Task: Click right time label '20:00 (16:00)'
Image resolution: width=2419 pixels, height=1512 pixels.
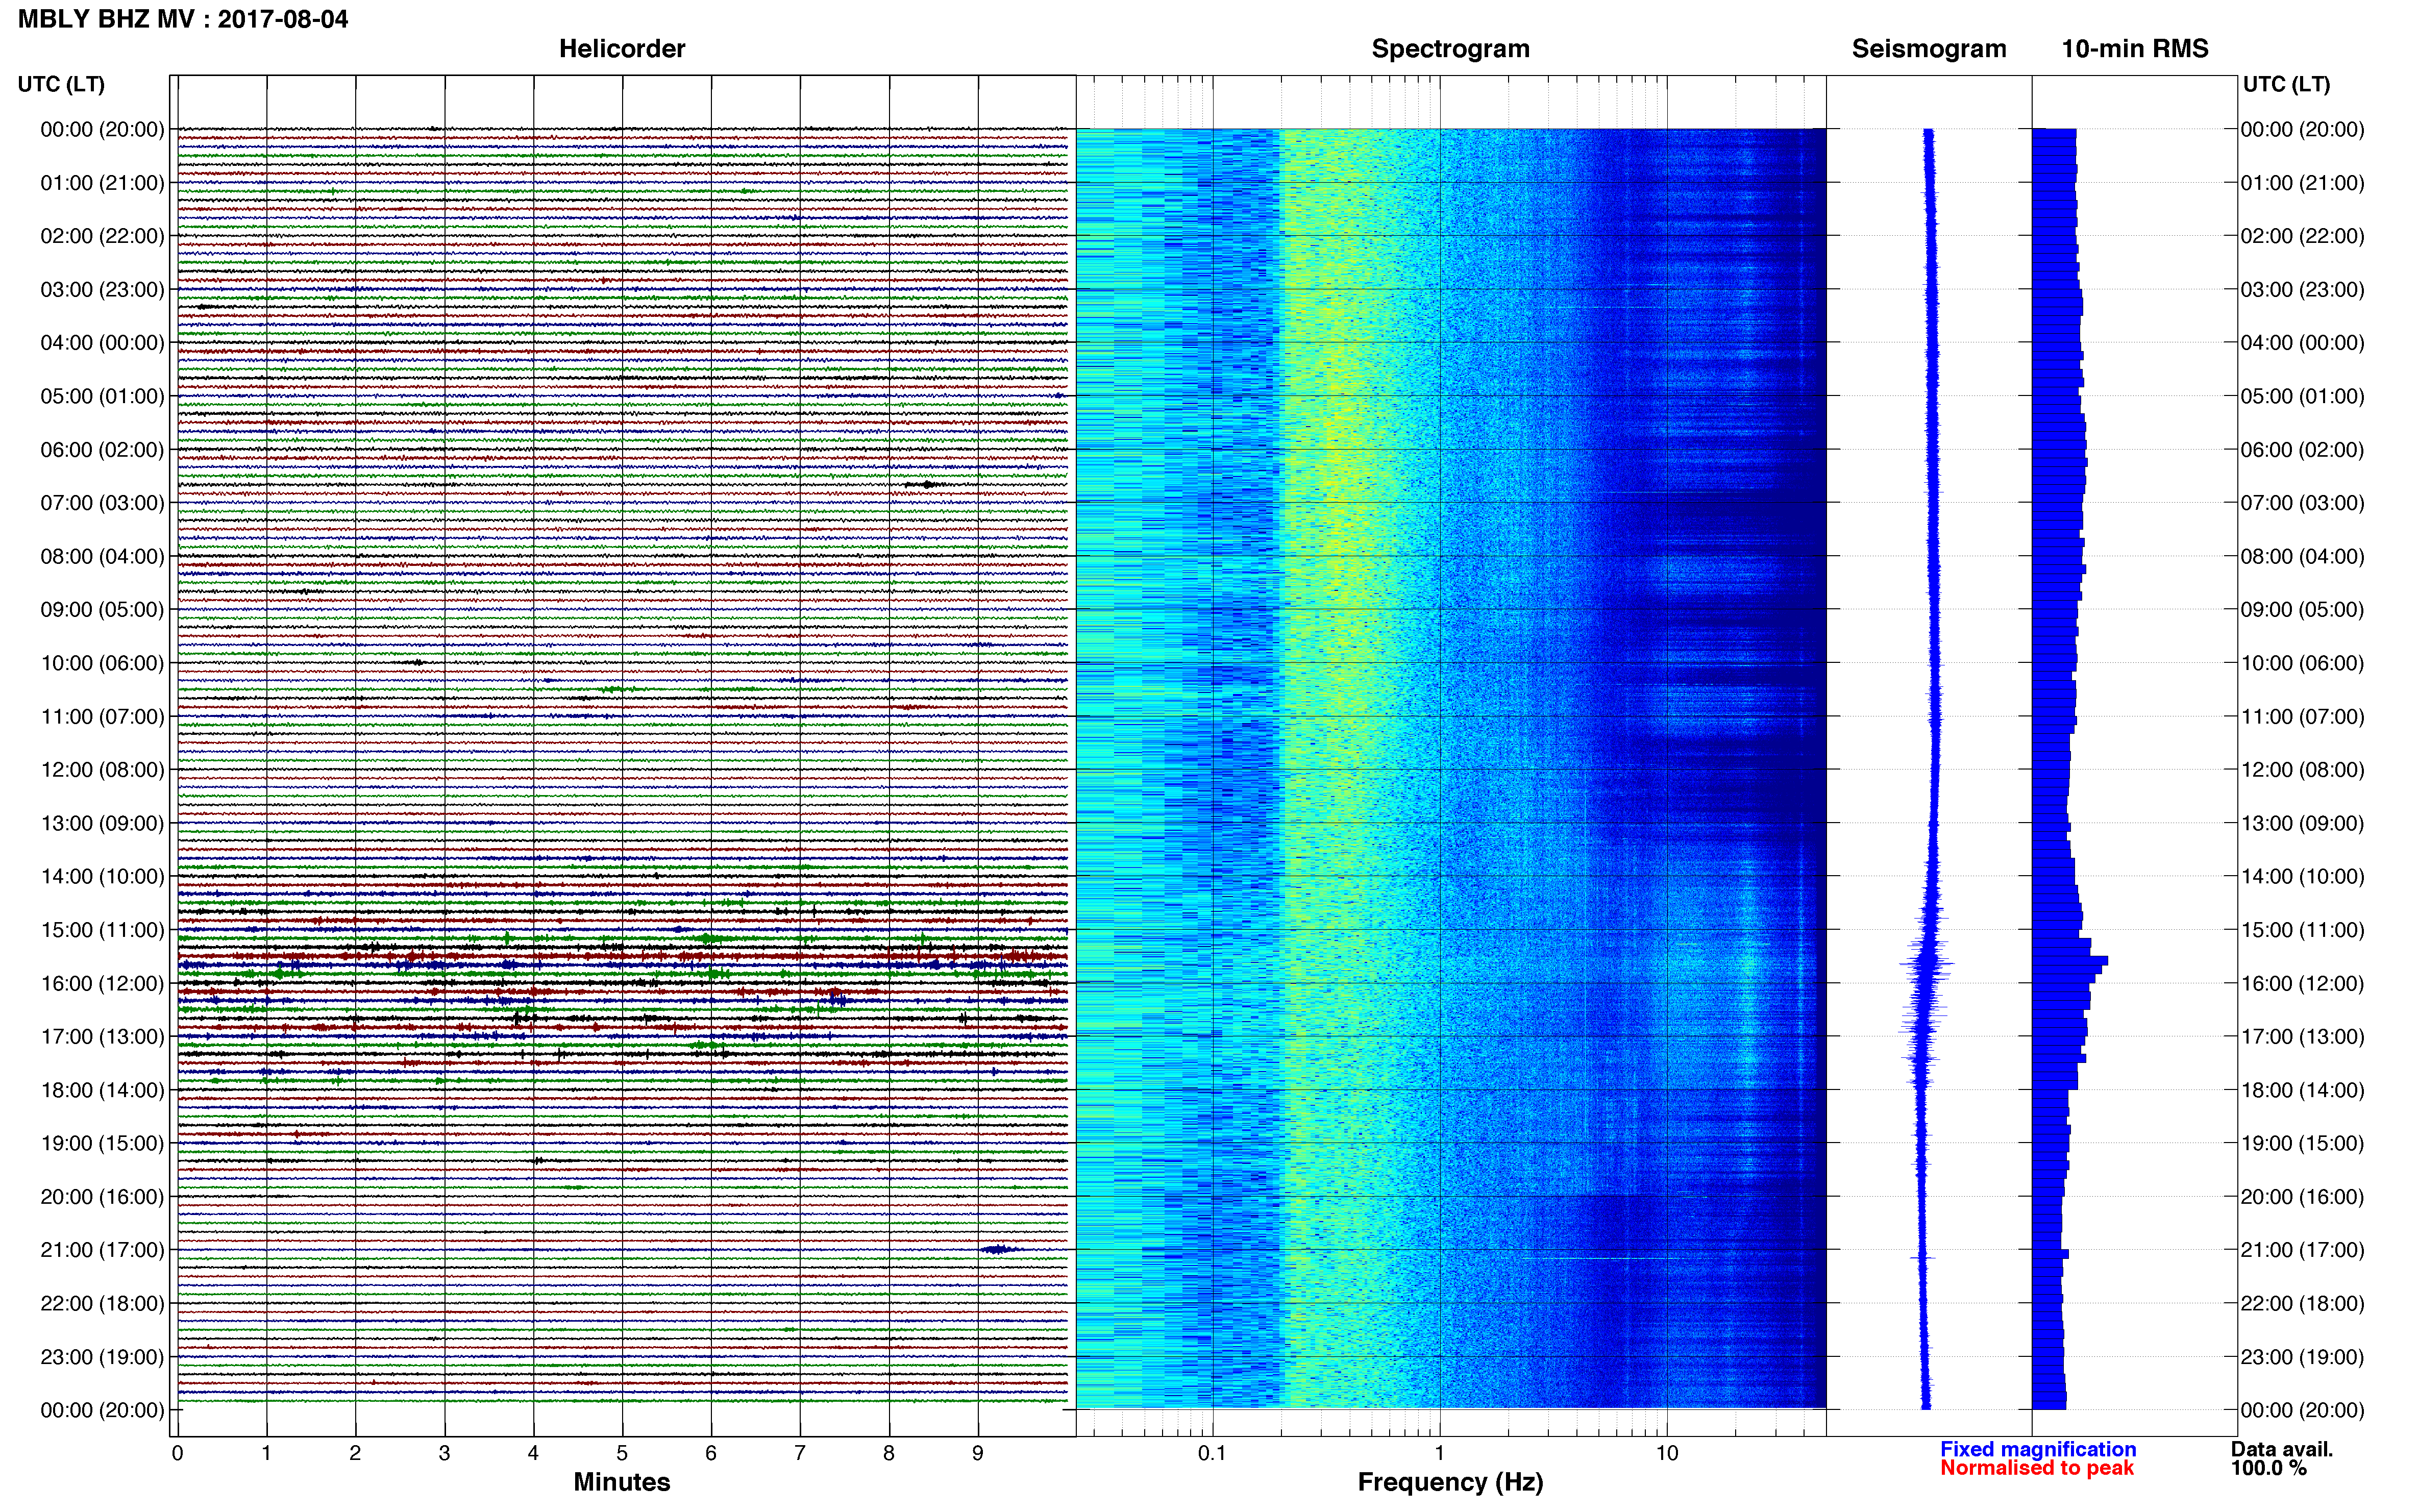Action: [x=2302, y=1197]
